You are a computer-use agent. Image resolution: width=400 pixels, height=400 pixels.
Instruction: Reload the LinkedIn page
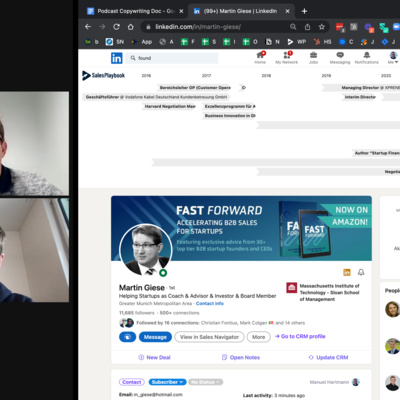tap(116, 27)
